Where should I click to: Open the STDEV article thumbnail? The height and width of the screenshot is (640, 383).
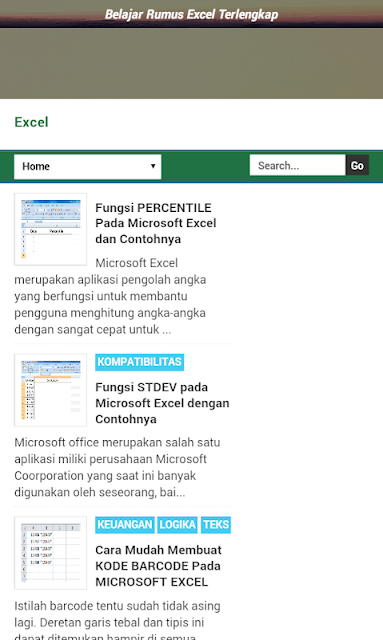[x=51, y=390]
